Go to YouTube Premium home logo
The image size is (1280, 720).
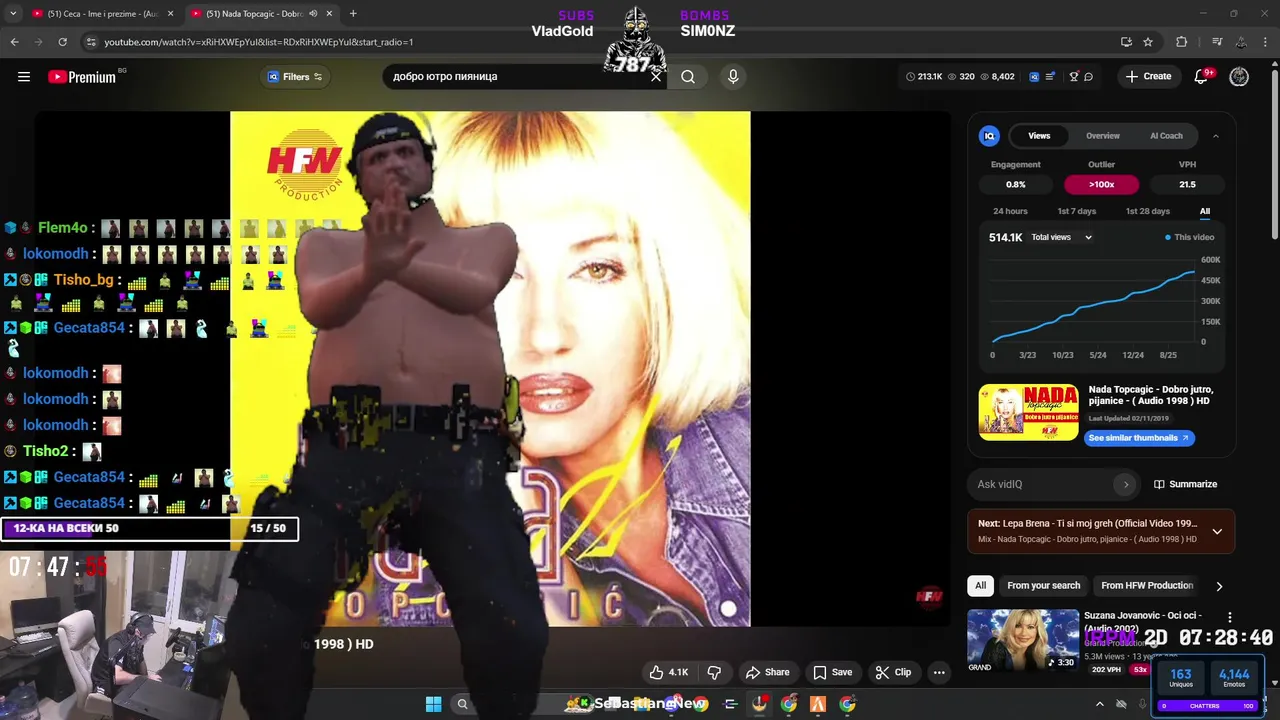coord(82,77)
